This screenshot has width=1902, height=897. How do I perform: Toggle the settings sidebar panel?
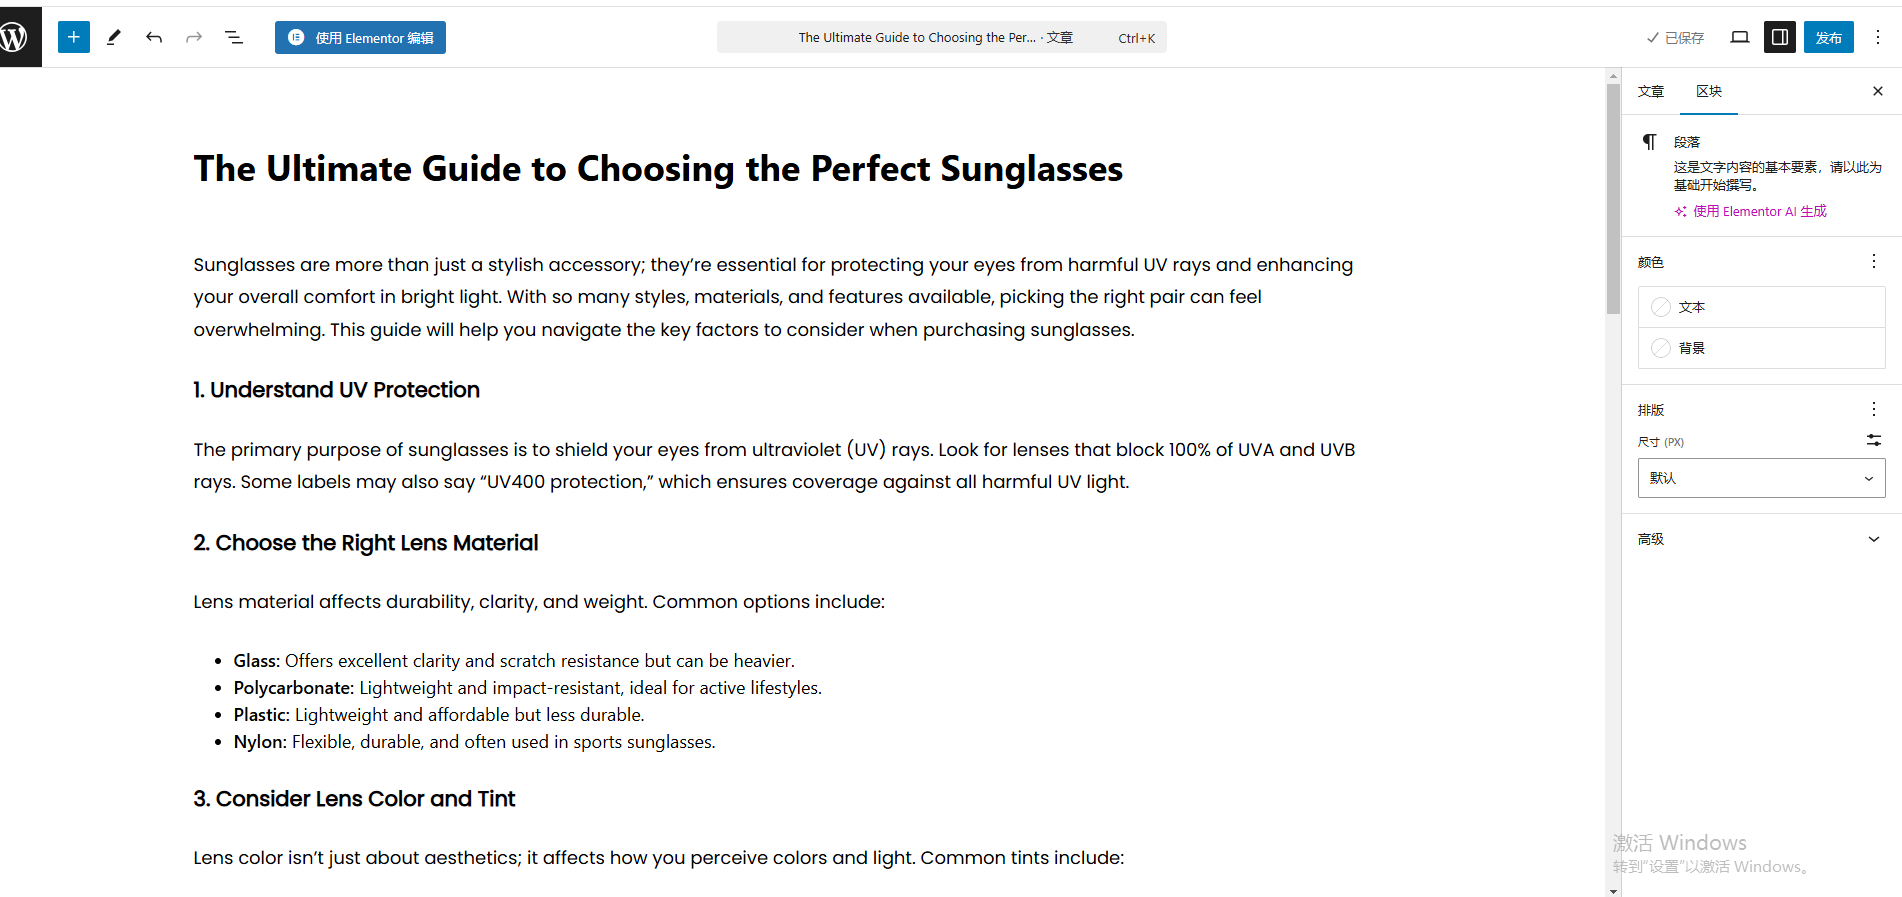click(1780, 37)
